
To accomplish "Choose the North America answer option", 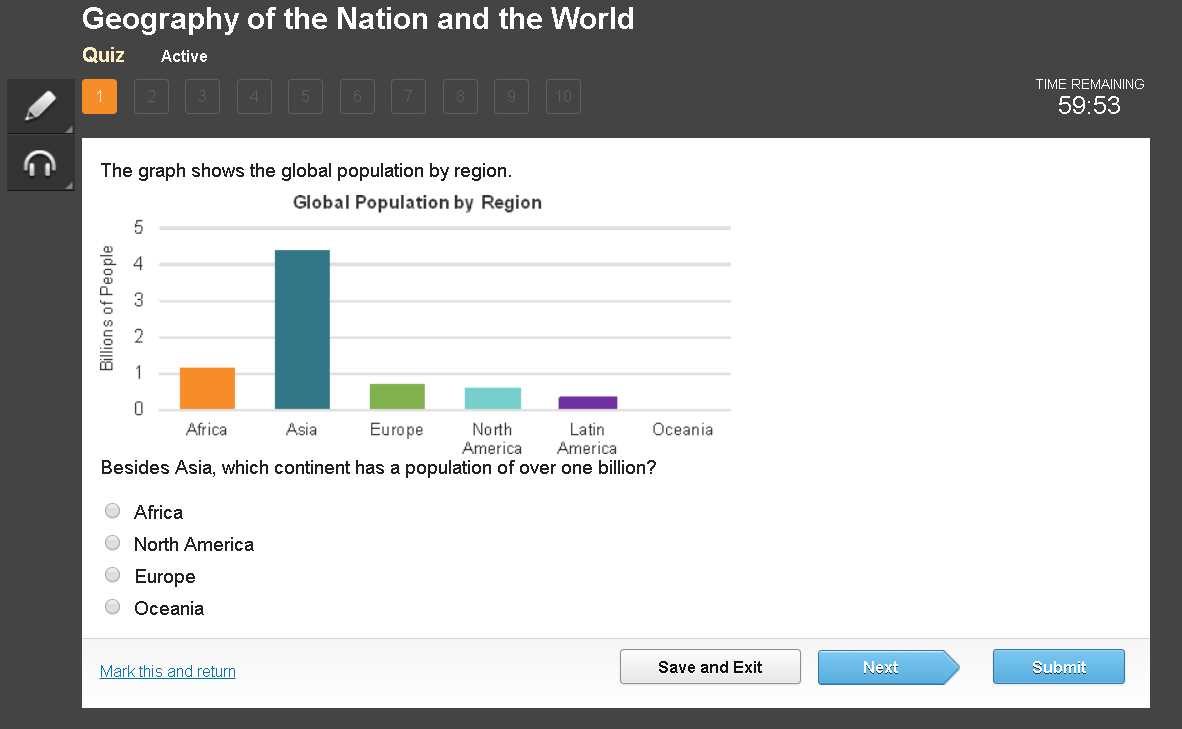I will click(x=112, y=543).
